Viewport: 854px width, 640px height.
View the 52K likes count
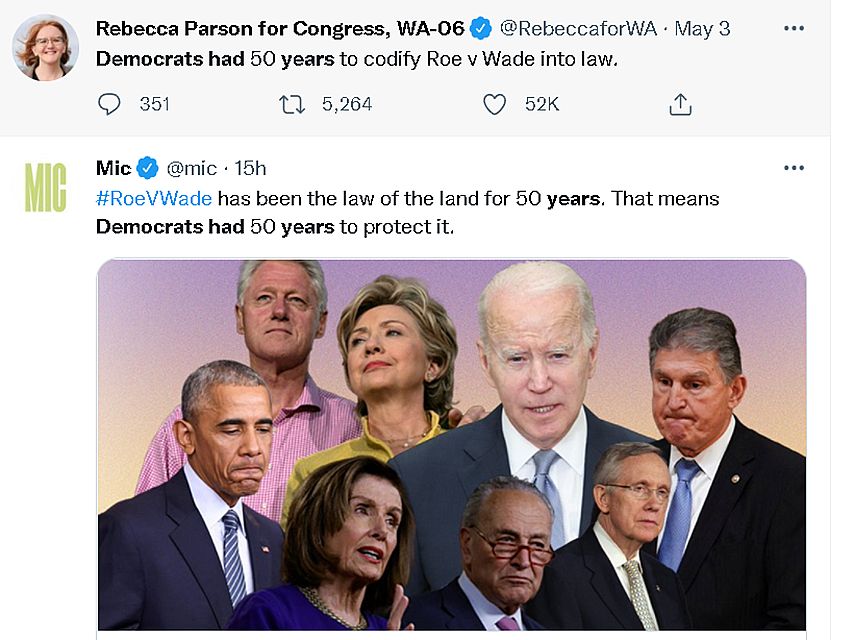(542, 104)
